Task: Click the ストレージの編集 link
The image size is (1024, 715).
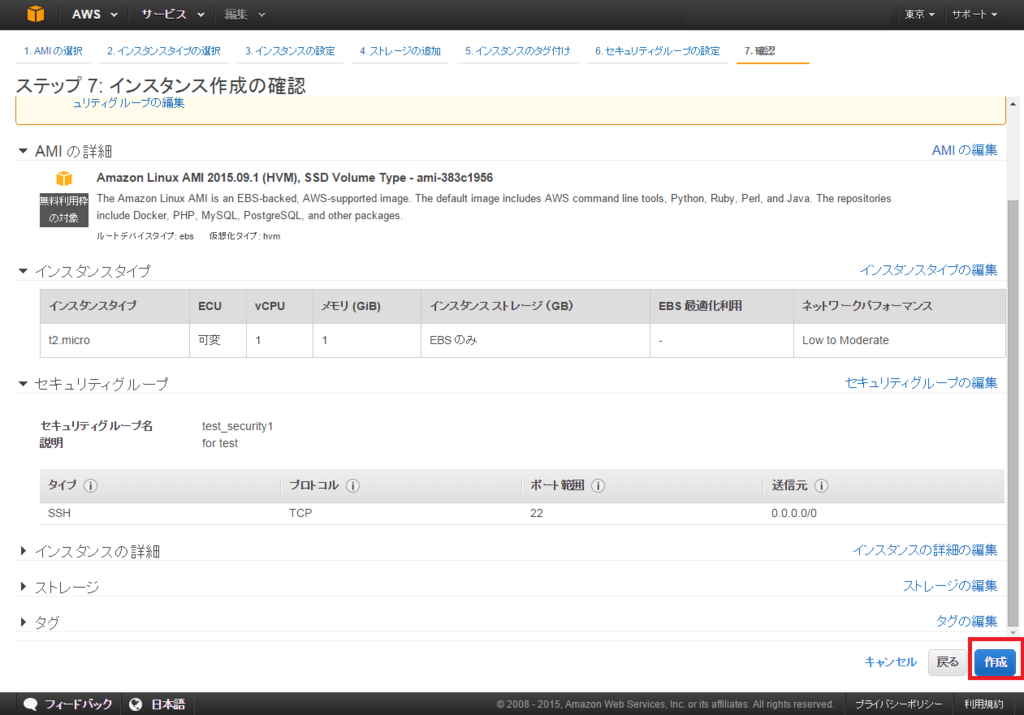Action: click(x=950, y=586)
